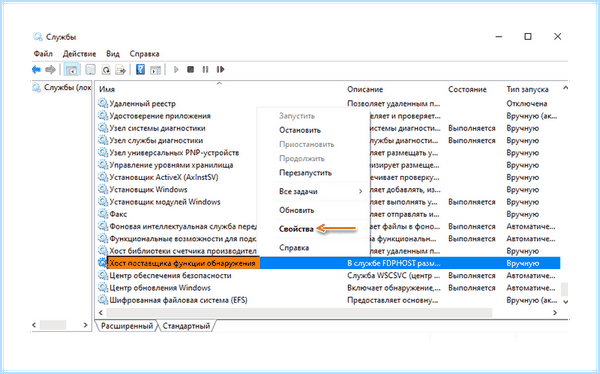Switch to the Стандартный tab
The width and height of the screenshot is (600, 374).
[x=186, y=326]
